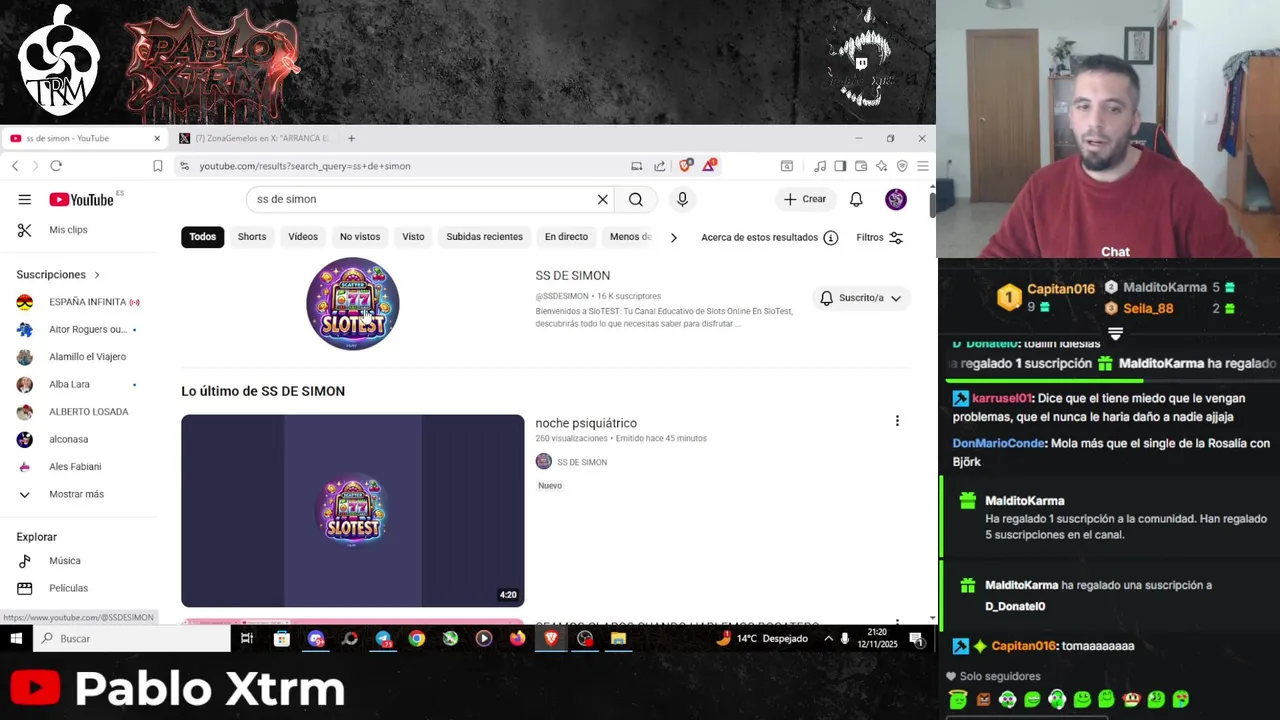1280x720 pixels.
Task: Open the Windows Start menu
Action: click(16, 638)
